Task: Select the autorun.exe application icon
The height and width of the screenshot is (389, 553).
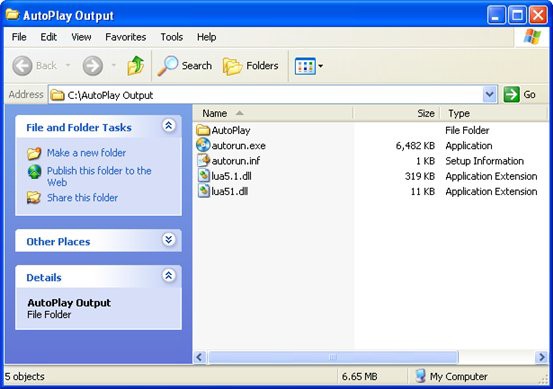Action: point(203,145)
